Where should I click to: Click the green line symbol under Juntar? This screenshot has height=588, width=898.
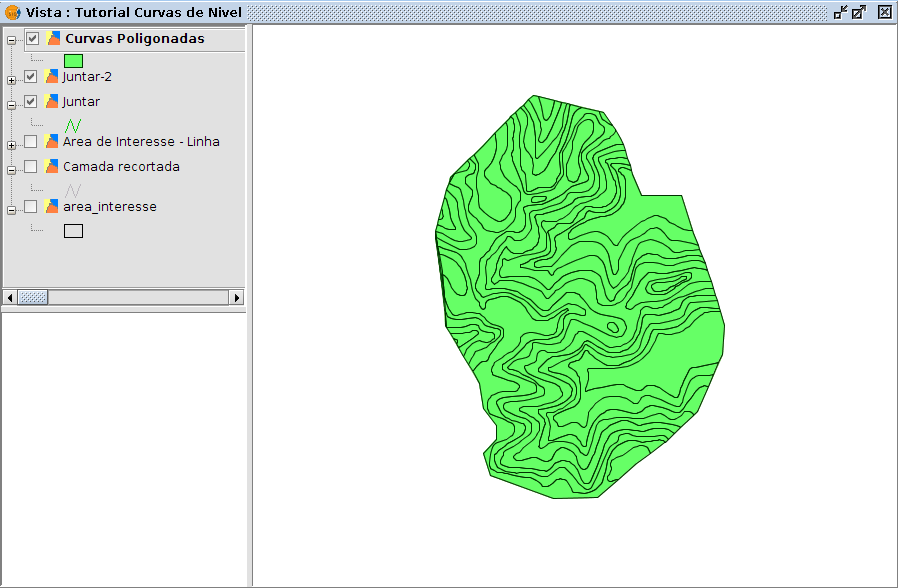(x=73, y=126)
